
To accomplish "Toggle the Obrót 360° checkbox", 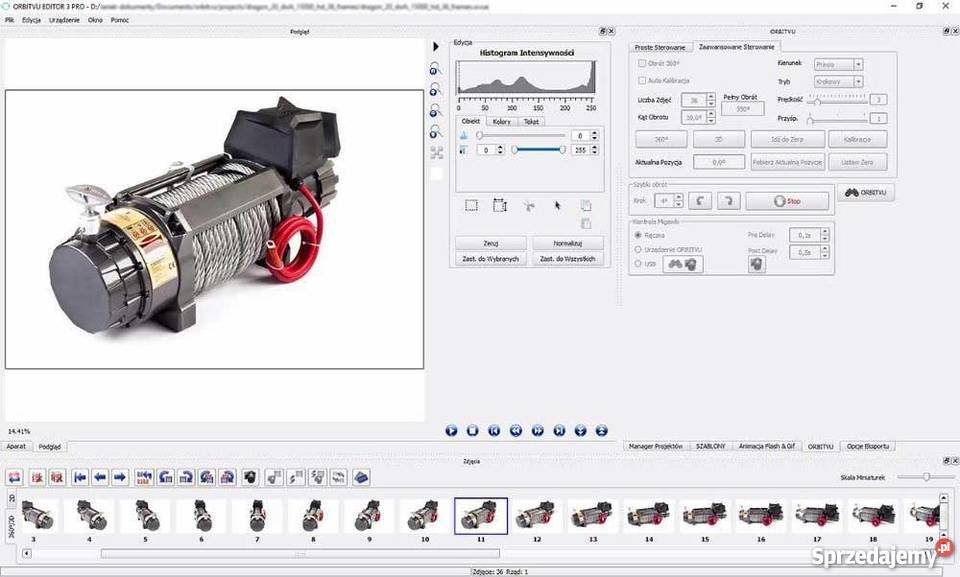I will 642,63.
